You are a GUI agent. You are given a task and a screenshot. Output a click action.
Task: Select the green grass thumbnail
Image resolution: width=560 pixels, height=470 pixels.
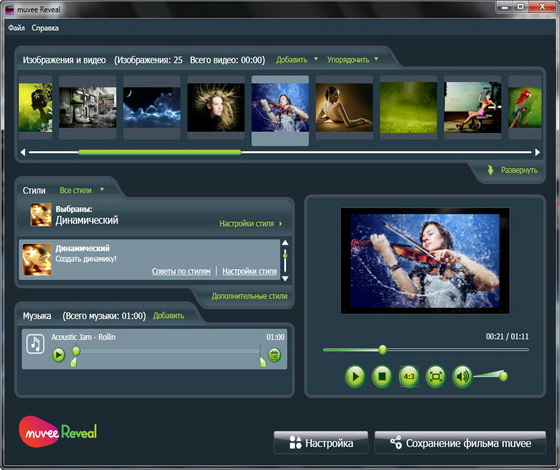pyautogui.click(x=409, y=107)
